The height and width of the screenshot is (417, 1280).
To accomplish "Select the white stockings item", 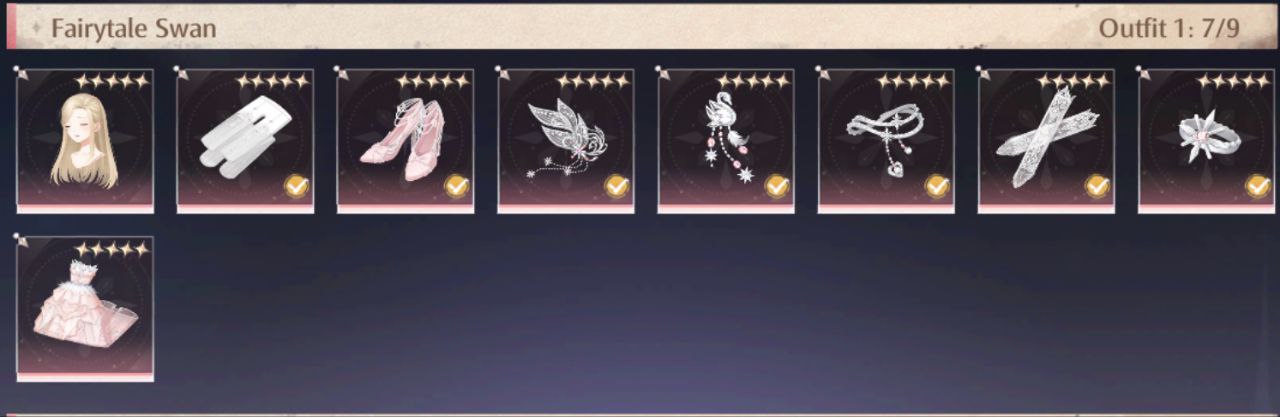I will pyautogui.click(x=245, y=140).
